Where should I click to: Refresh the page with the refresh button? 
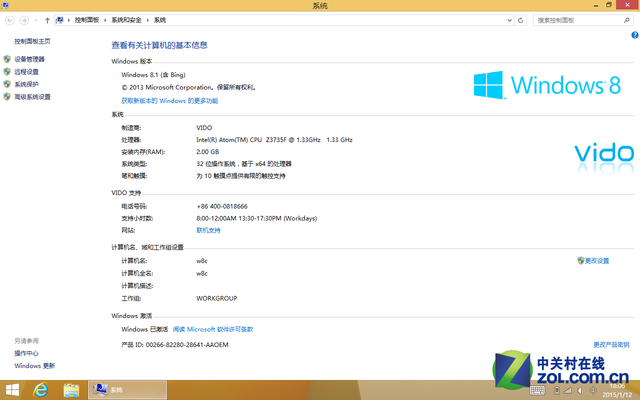[x=520, y=20]
